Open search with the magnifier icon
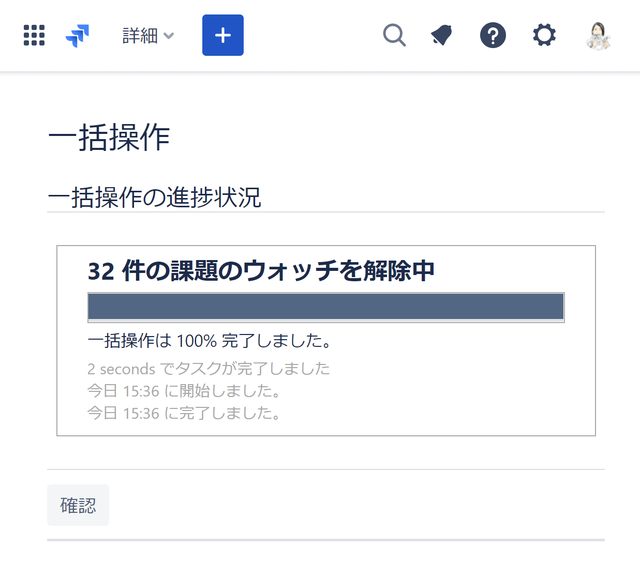640x563 pixels. point(394,35)
